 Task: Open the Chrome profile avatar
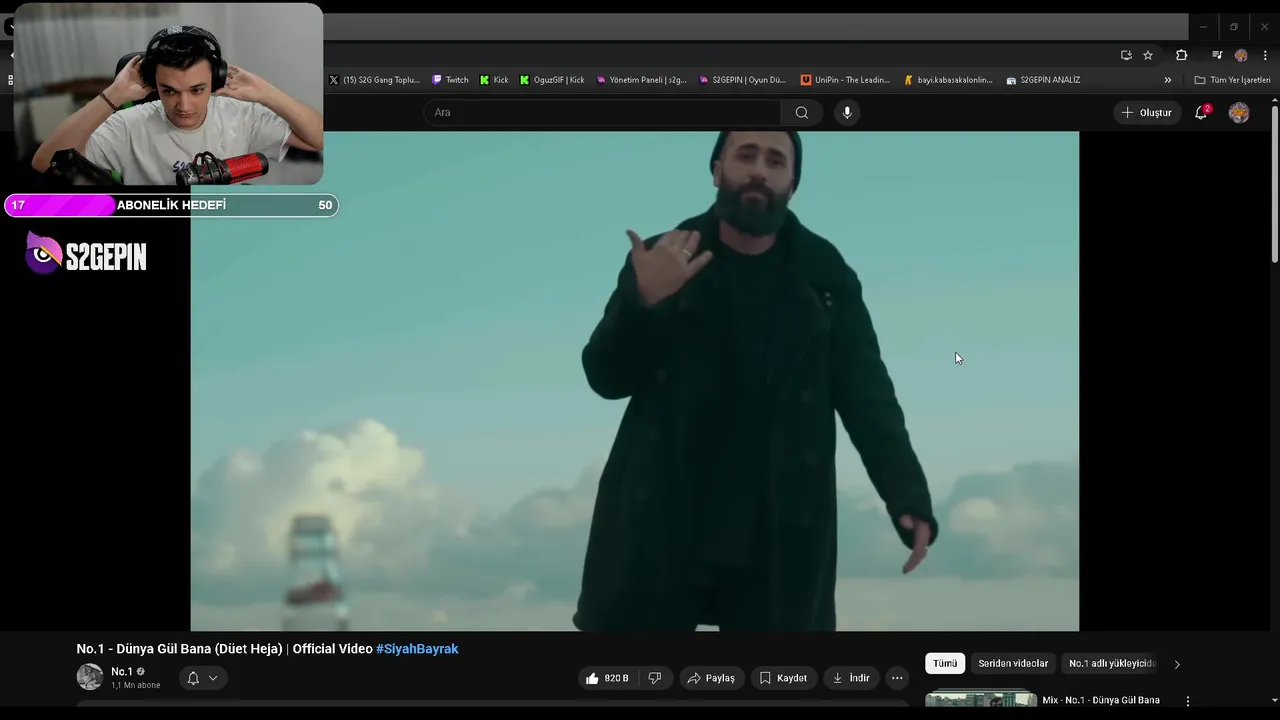pos(1241,55)
